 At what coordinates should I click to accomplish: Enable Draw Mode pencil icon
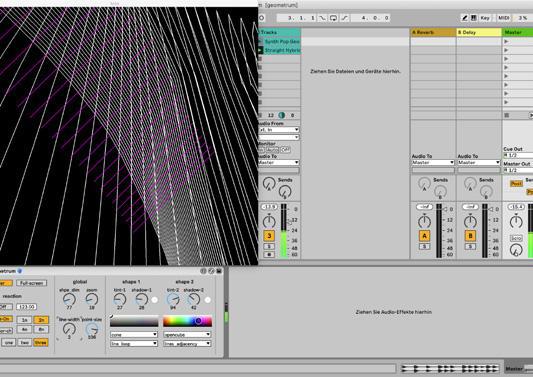coord(464,18)
